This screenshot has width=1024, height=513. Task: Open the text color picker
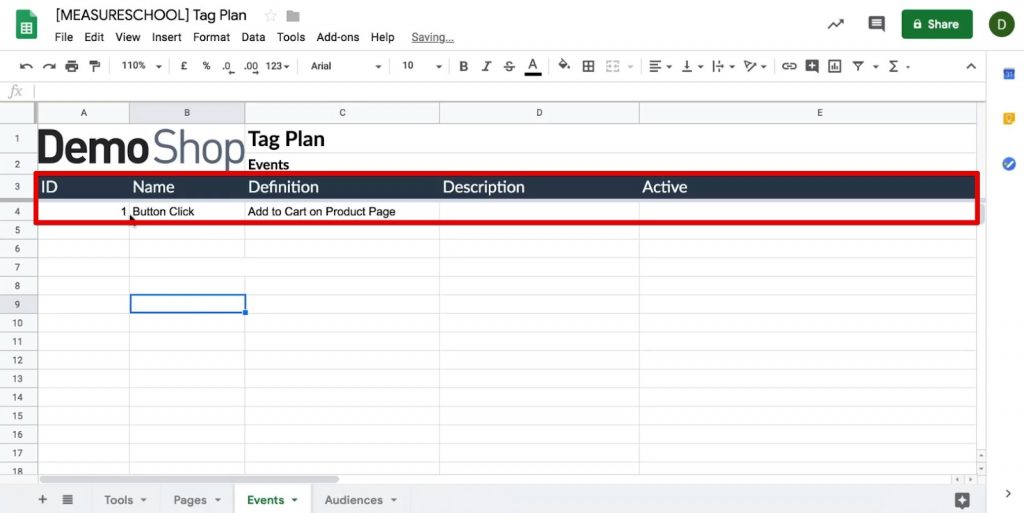[x=533, y=66]
